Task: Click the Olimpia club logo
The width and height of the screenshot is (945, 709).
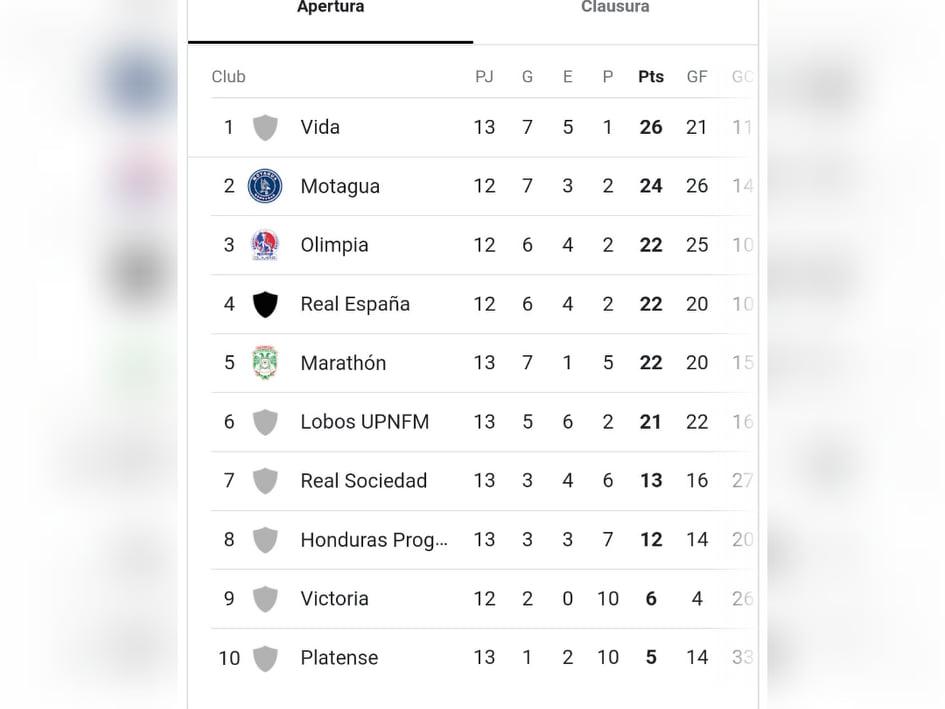Action: click(x=265, y=245)
